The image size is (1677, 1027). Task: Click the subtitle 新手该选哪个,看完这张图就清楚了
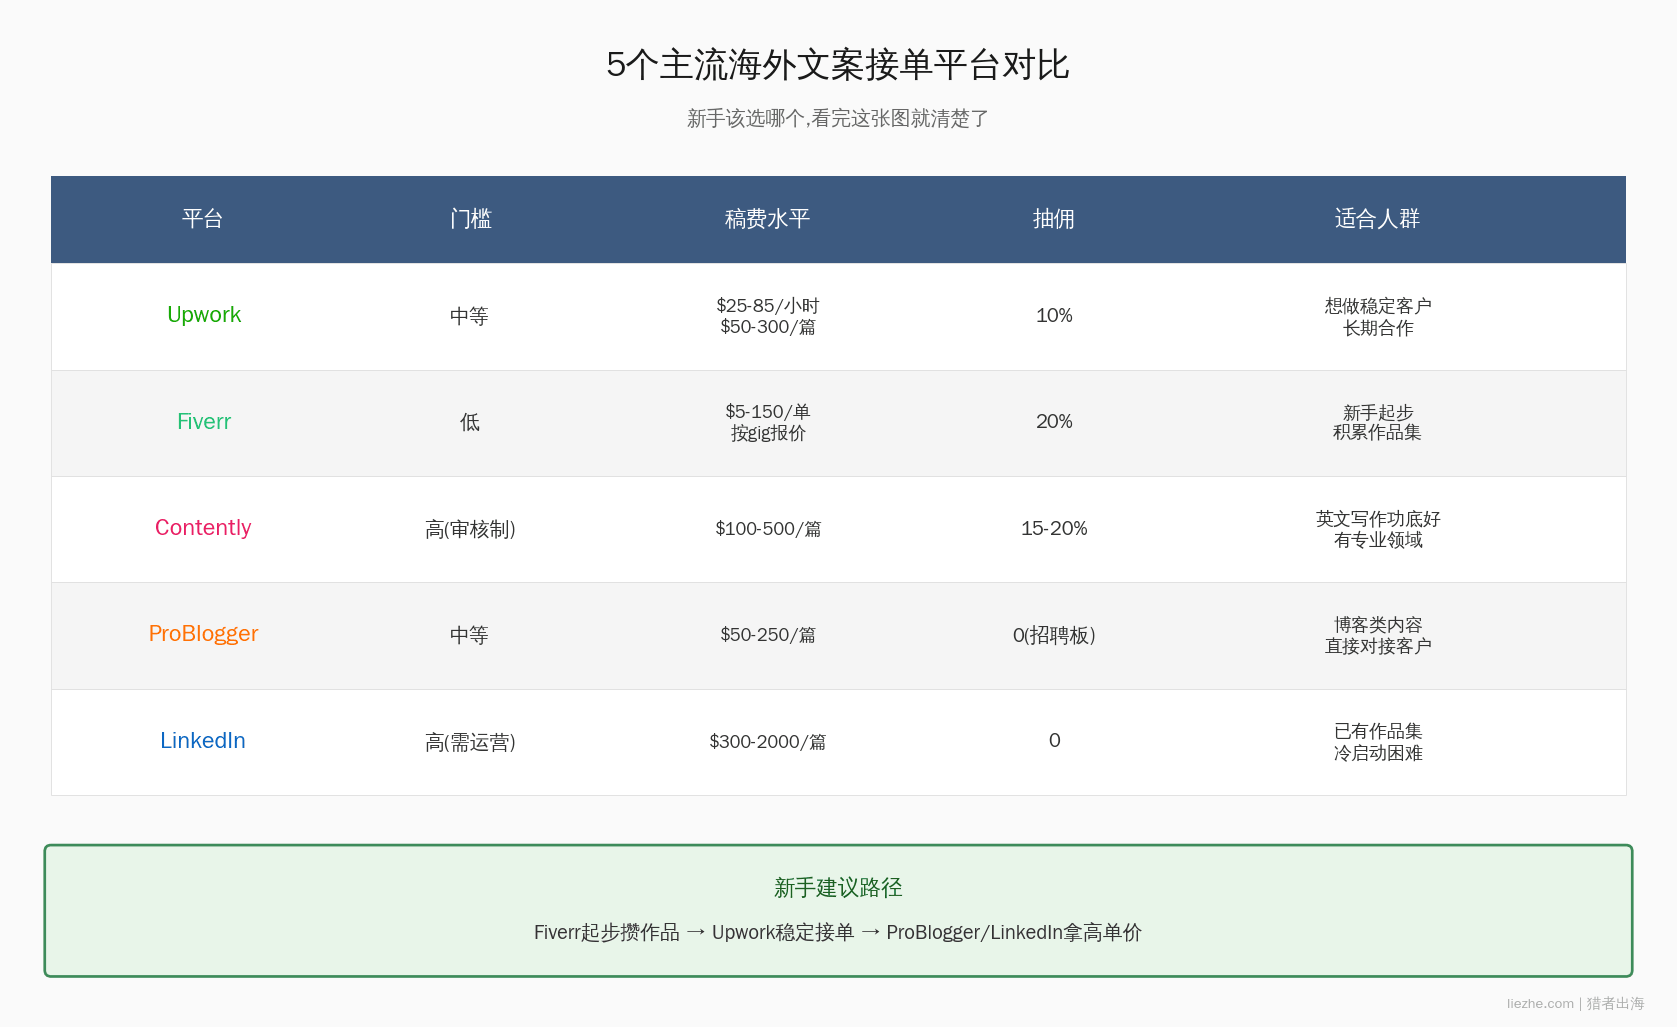pyautogui.click(x=838, y=119)
